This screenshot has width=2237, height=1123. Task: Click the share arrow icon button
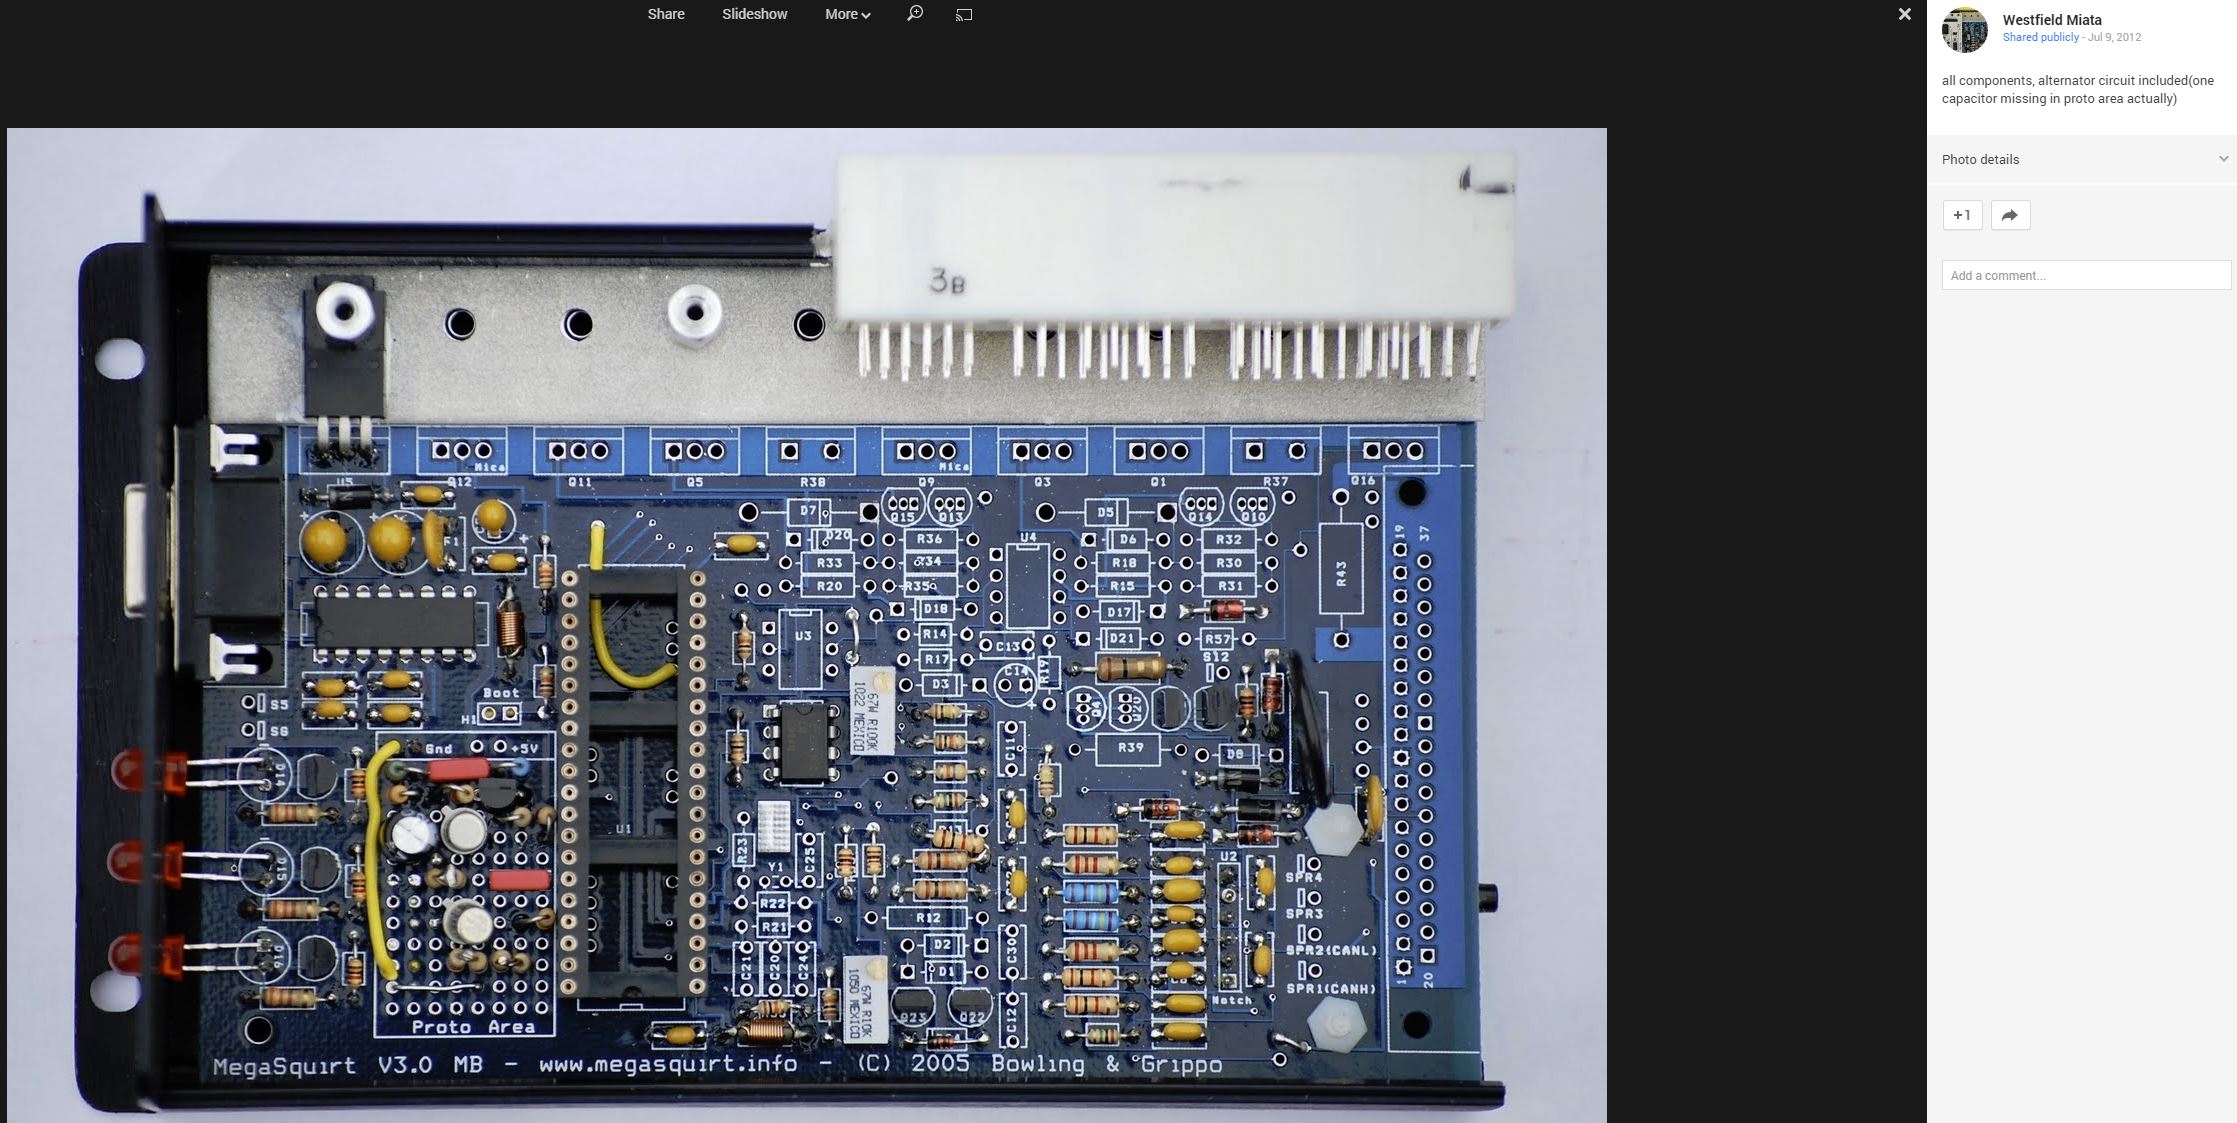click(x=2010, y=215)
